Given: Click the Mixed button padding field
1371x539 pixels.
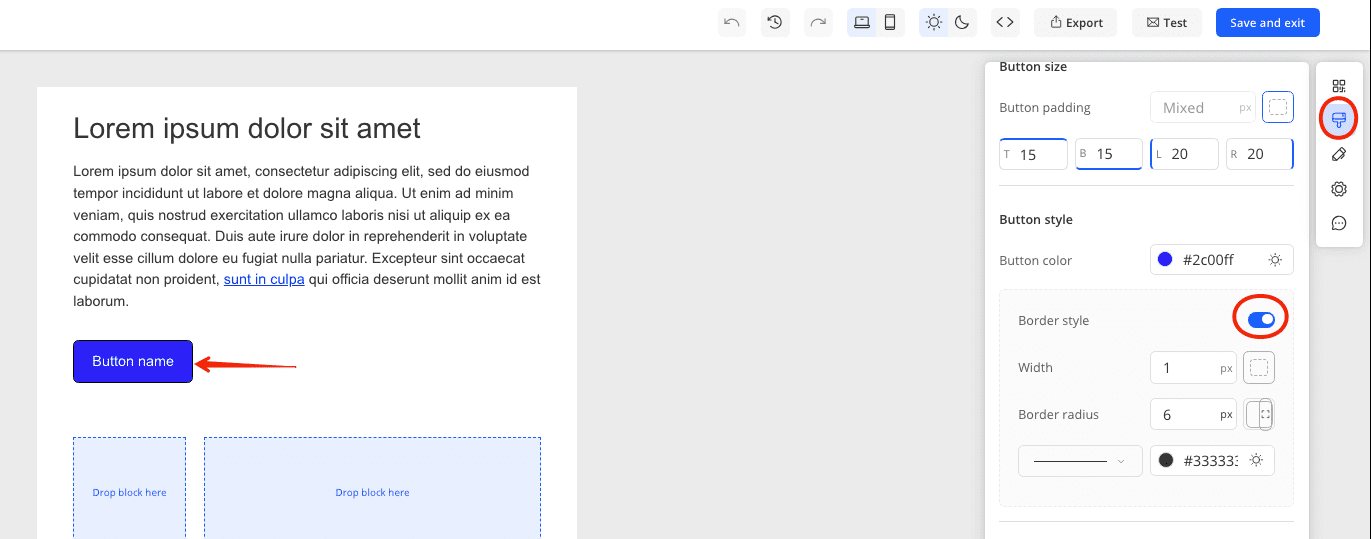Looking at the screenshot, I should pos(1203,107).
